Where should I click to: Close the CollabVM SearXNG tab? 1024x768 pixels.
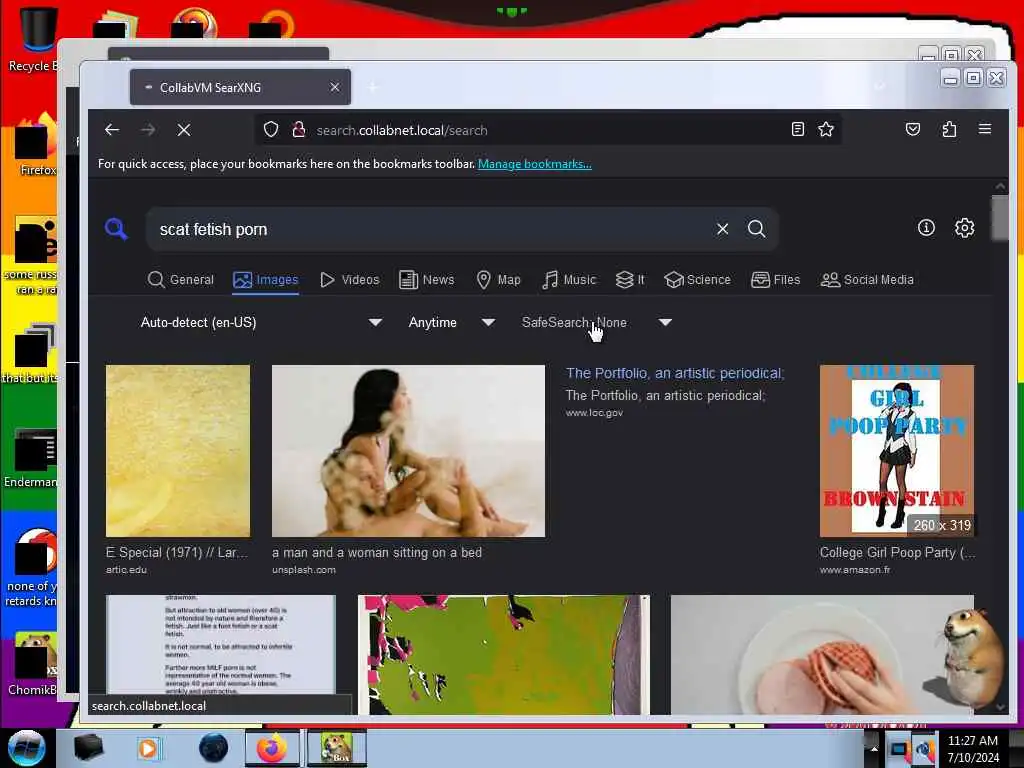(x=334, y=87)
